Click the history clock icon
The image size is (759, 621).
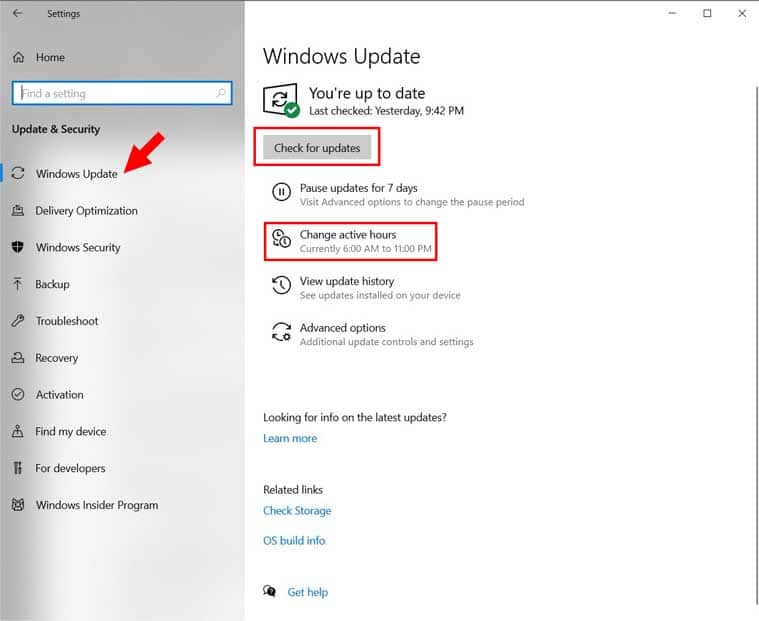pos(281,285)
